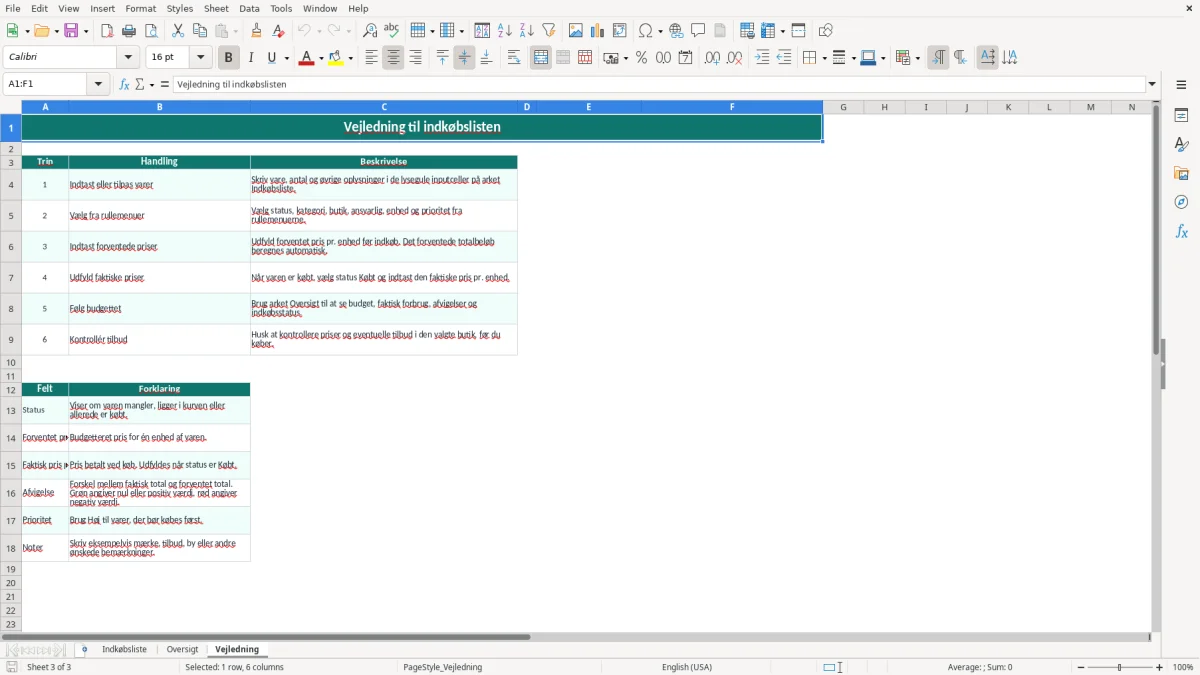Define print area icon
Image resolution: width=1200 pixels, height=675 pixels.
(x=747, y=31)
